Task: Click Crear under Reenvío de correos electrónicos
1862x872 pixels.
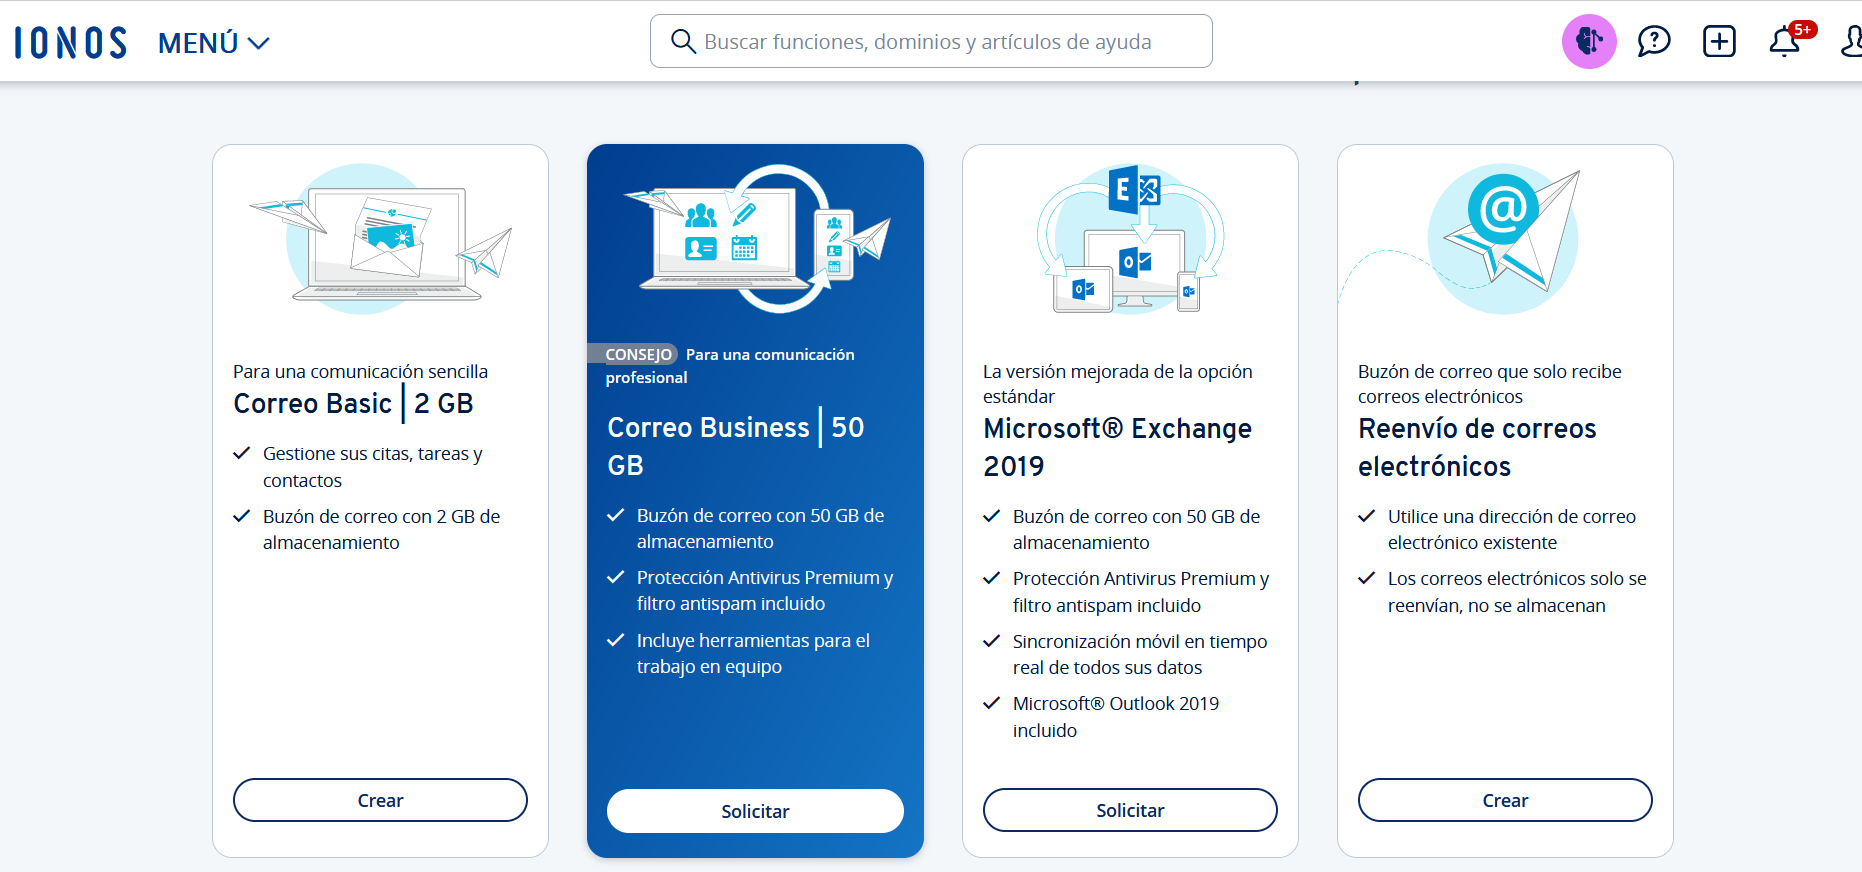Action: coord(1505,800)
